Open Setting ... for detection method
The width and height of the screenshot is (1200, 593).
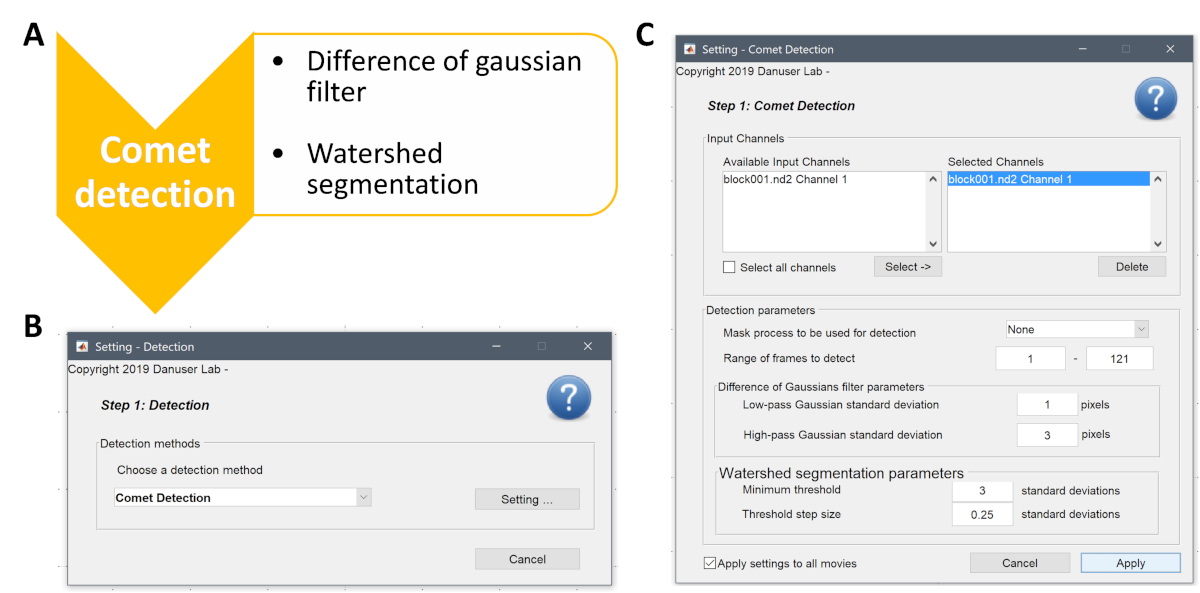coord(526,499)
